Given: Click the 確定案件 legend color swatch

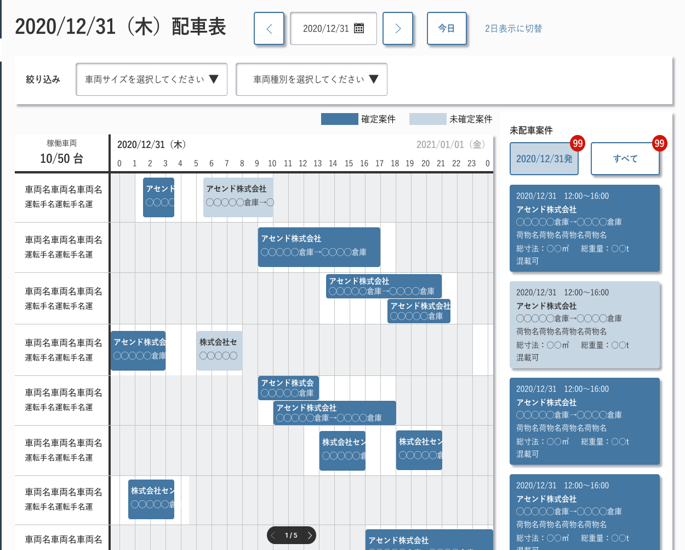Looking at the screenshot, I should coord(339,119).
